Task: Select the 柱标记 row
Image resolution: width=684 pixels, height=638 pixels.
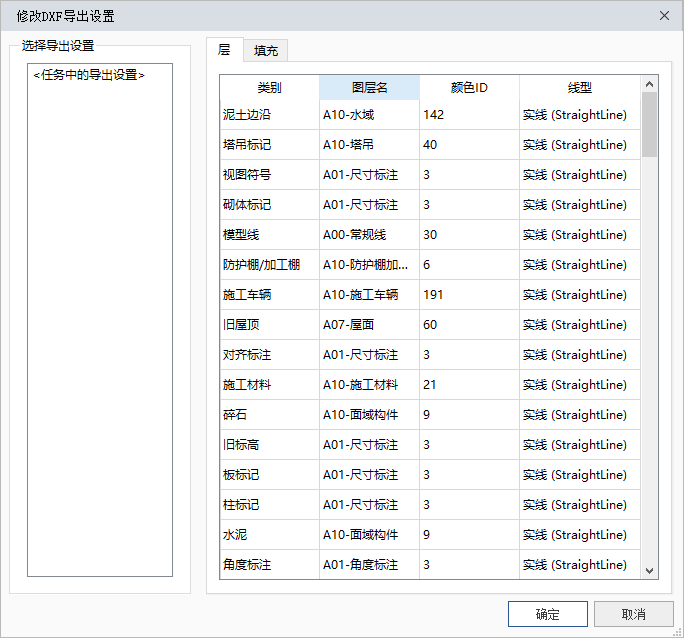Action: pyautogui.click(x=430, y=505)
